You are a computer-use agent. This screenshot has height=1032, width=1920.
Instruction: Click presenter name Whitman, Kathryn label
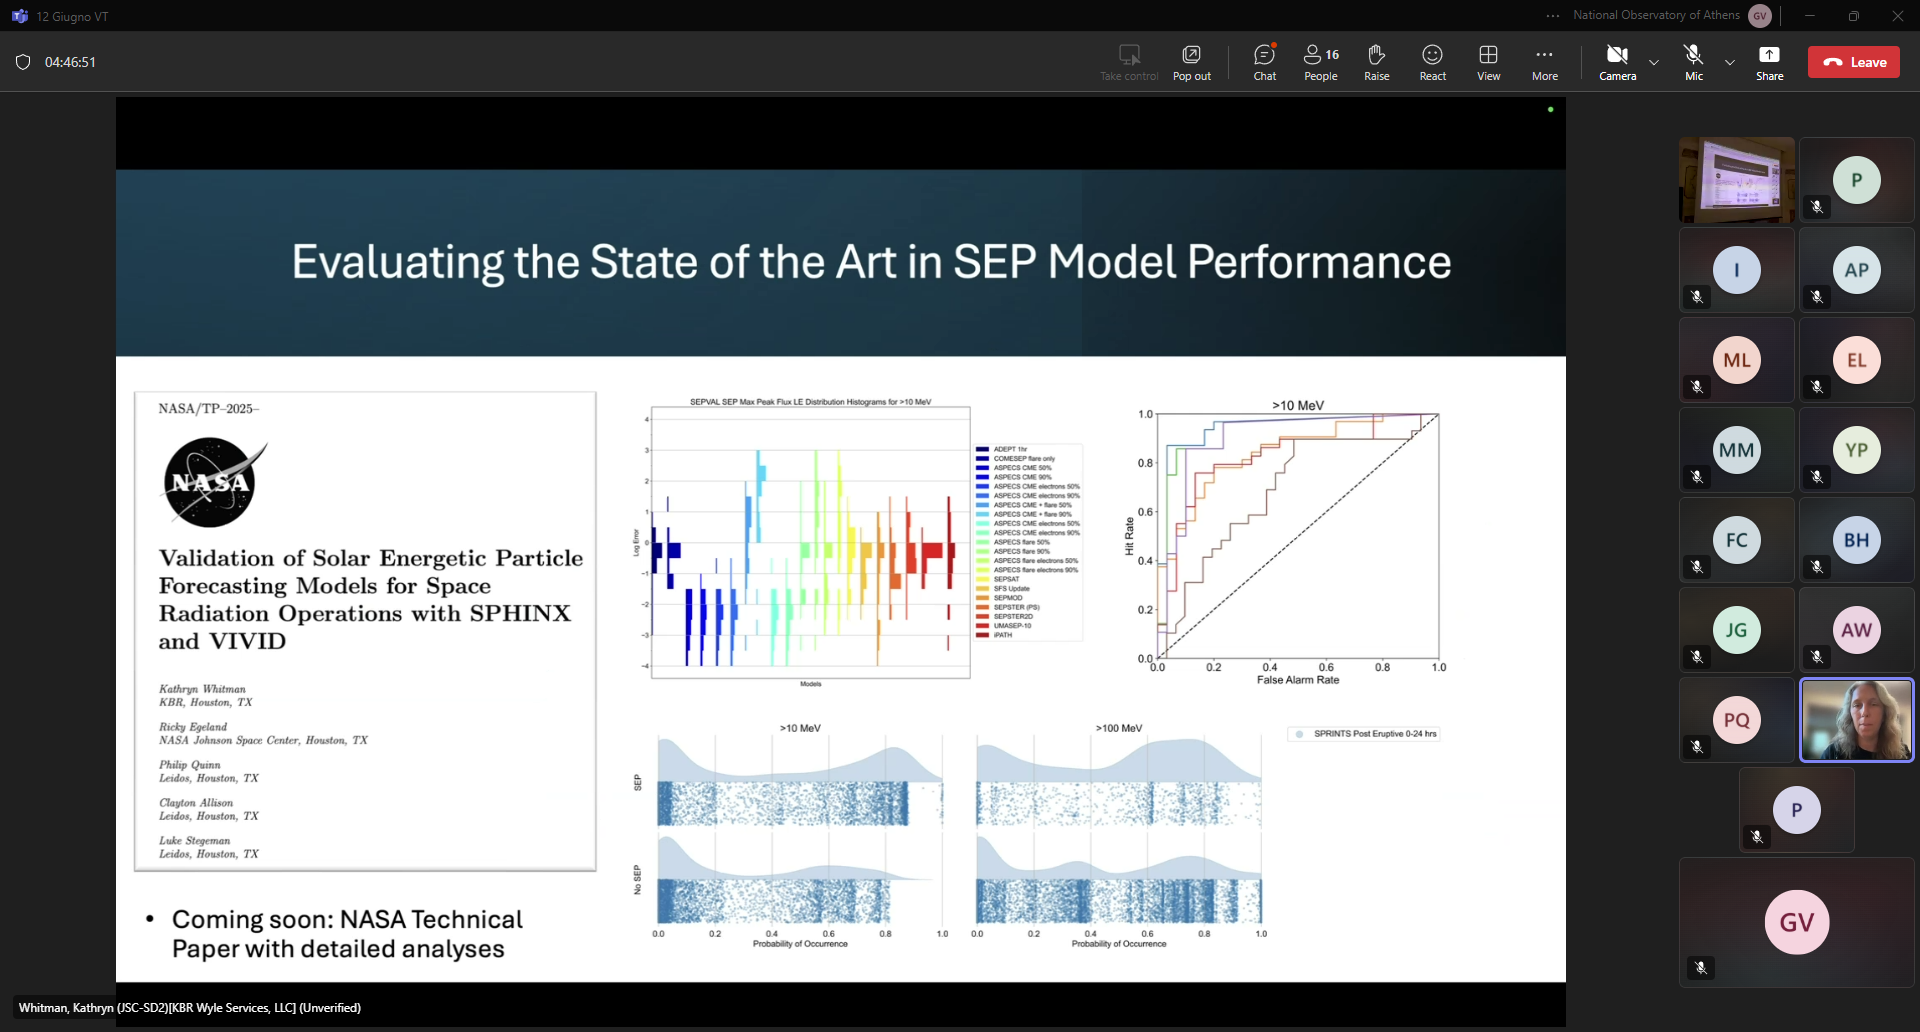(x=190, y=1008)
